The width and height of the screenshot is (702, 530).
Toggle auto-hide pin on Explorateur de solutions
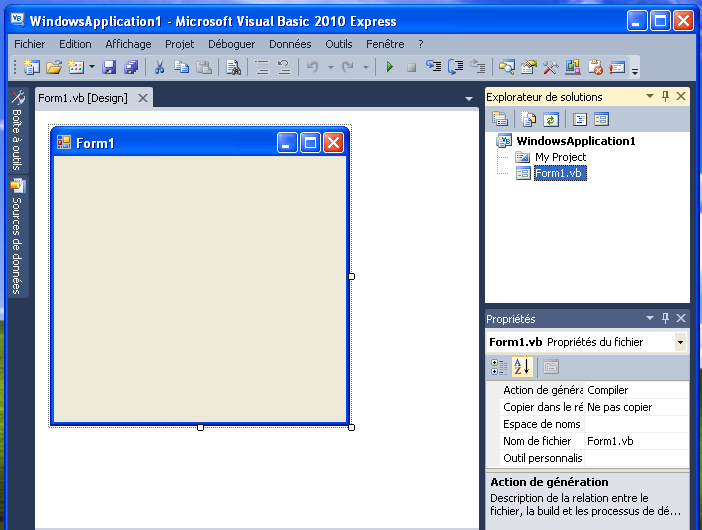click(x=665, y=96)
